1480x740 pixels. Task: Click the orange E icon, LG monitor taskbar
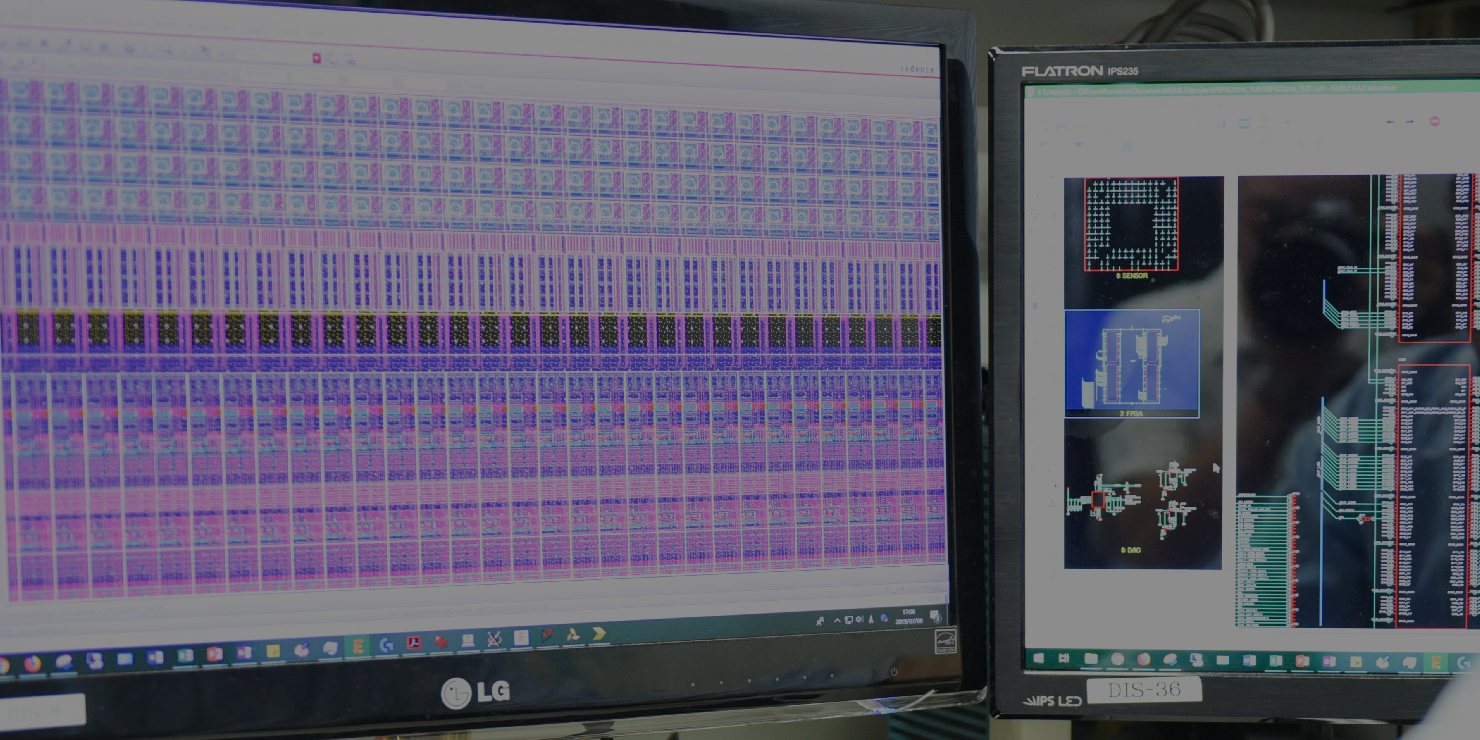pos(358,646)
